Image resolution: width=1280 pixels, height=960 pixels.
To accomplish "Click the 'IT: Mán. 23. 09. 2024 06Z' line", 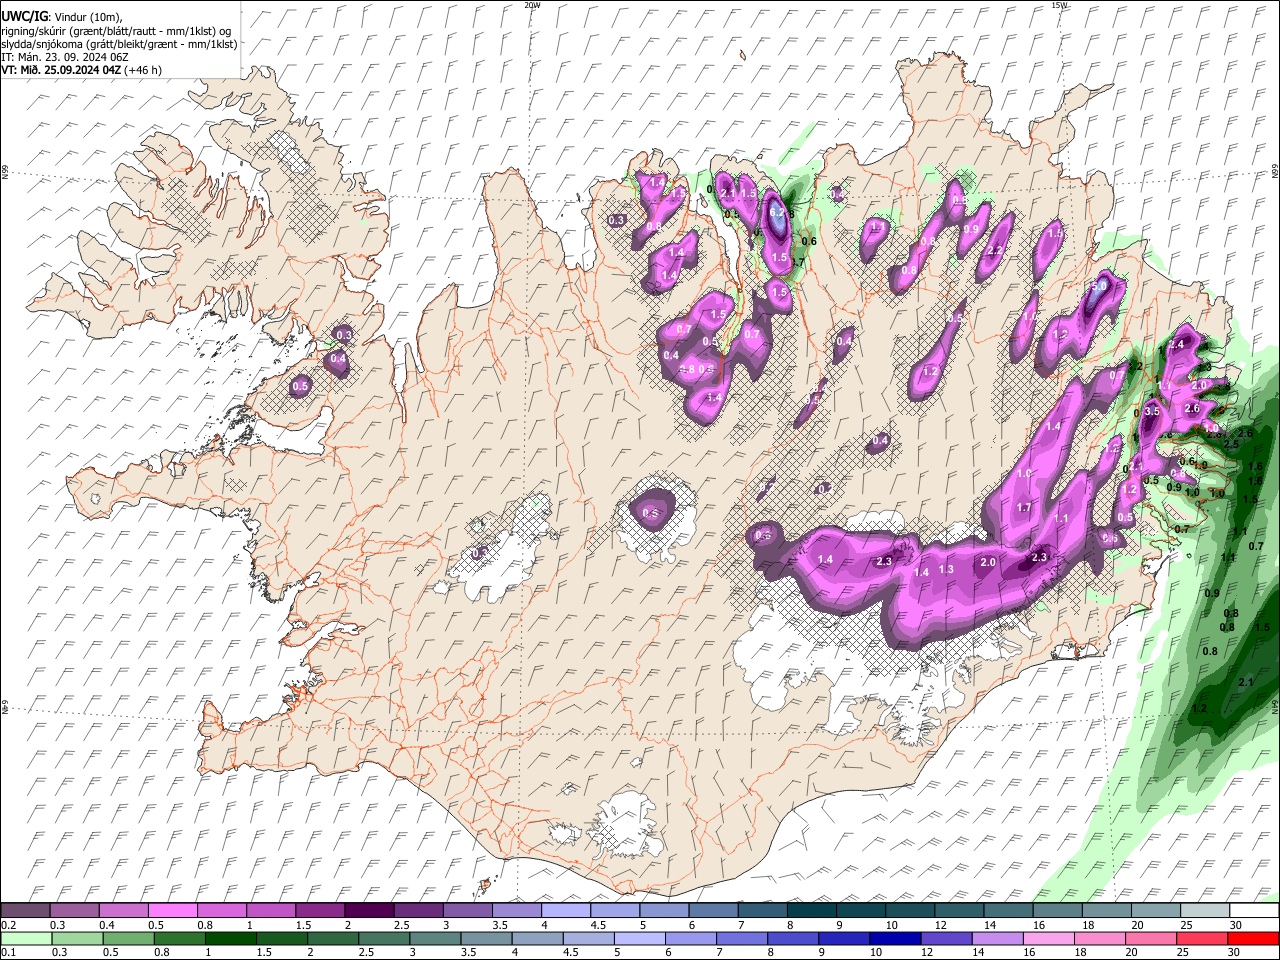I will (65, 57).
